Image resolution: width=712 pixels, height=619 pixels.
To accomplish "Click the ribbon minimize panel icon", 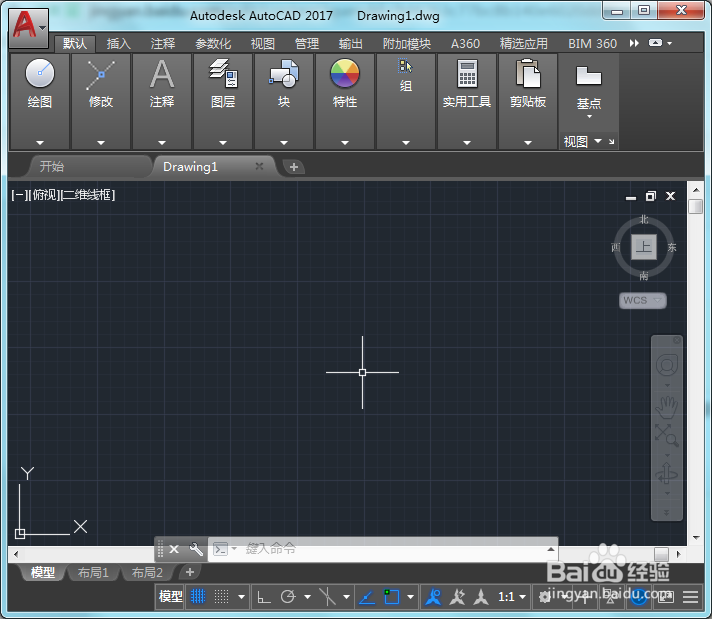I will click(x=655, y=43).
